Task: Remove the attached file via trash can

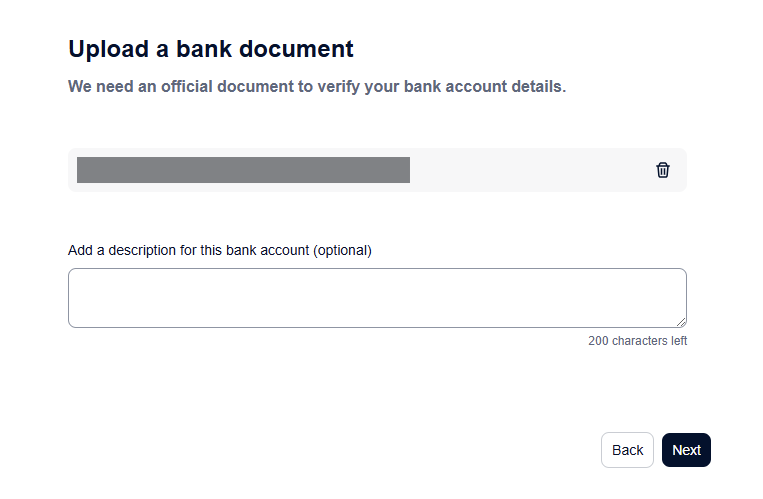Action: [662, 170]
